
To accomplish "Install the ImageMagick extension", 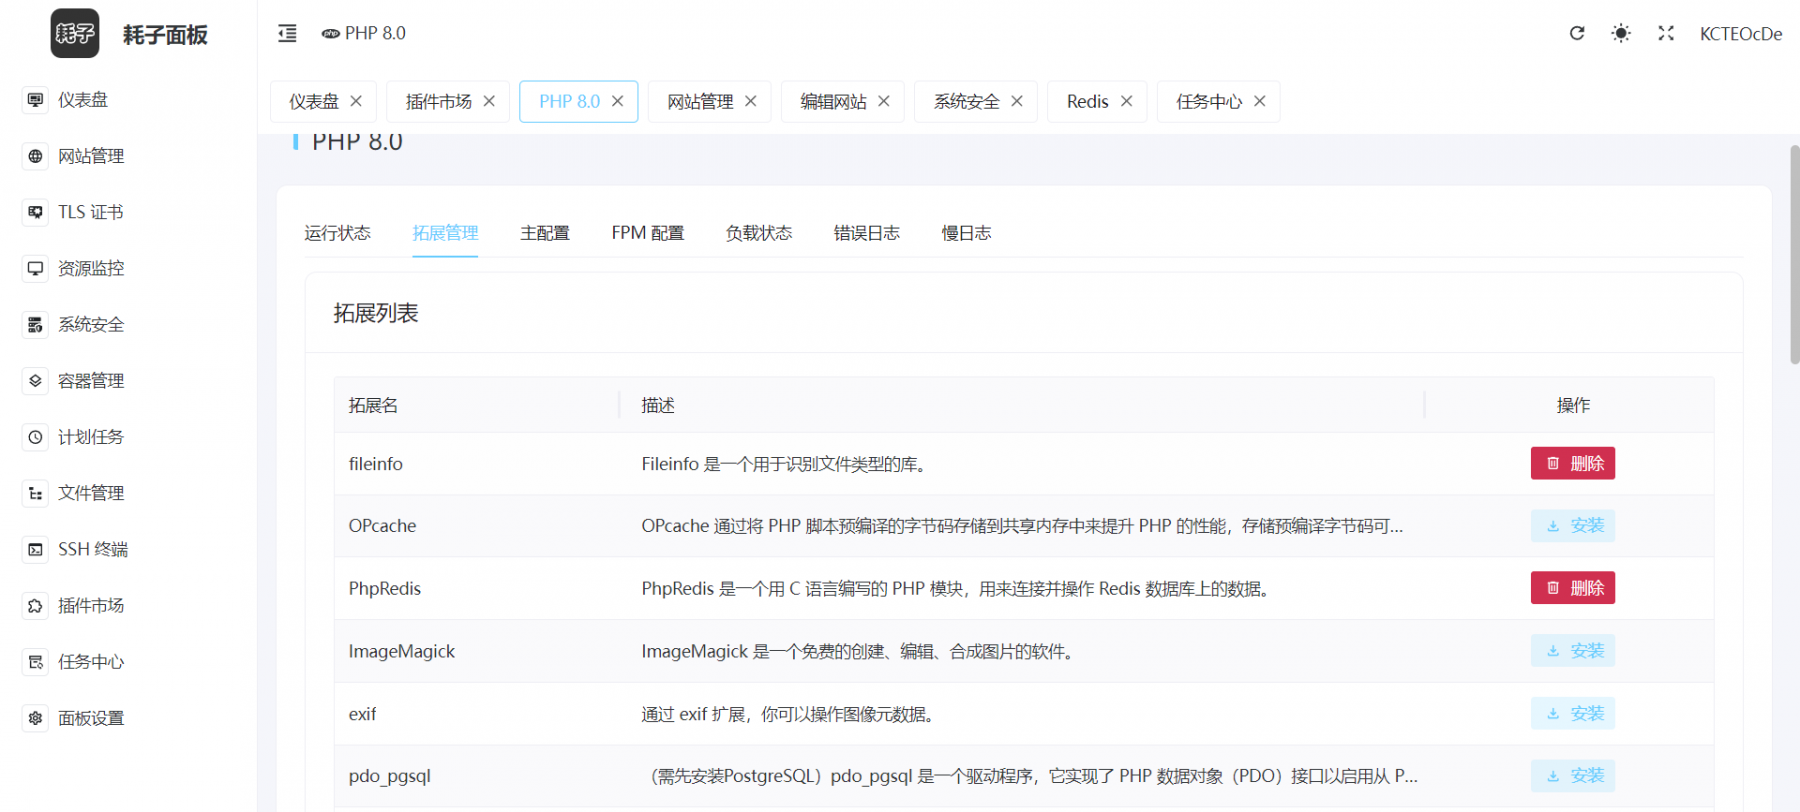I will 1573,651.
